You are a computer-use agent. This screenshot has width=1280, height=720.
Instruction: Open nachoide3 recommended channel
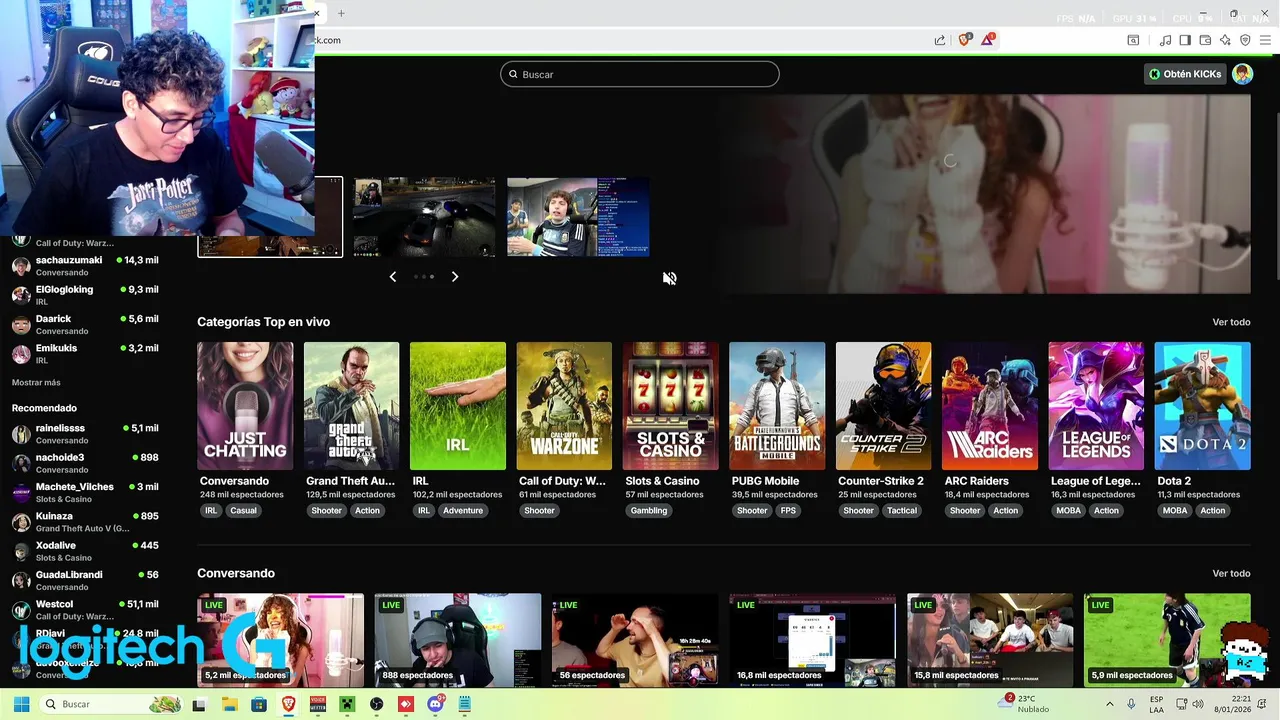click(85, 463)
